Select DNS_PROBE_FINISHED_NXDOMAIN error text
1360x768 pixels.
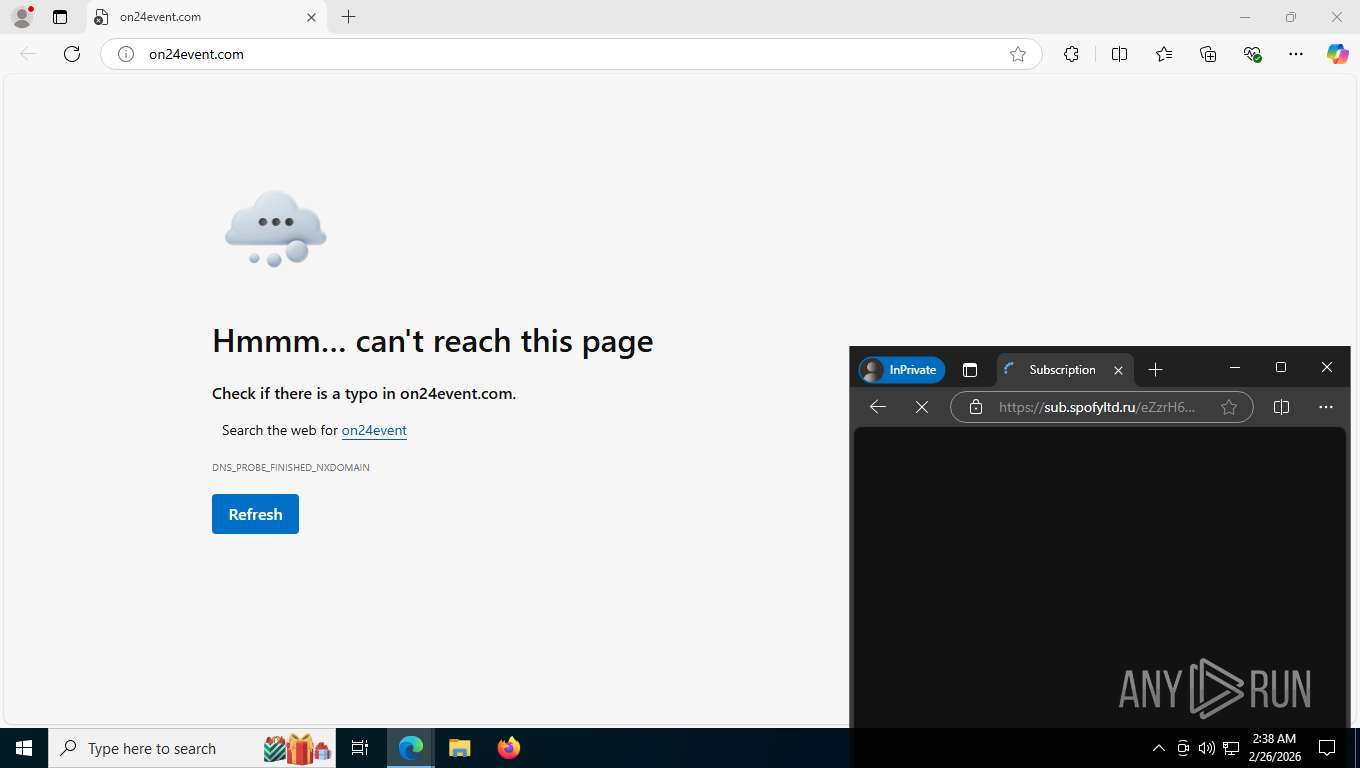(291, 467)
